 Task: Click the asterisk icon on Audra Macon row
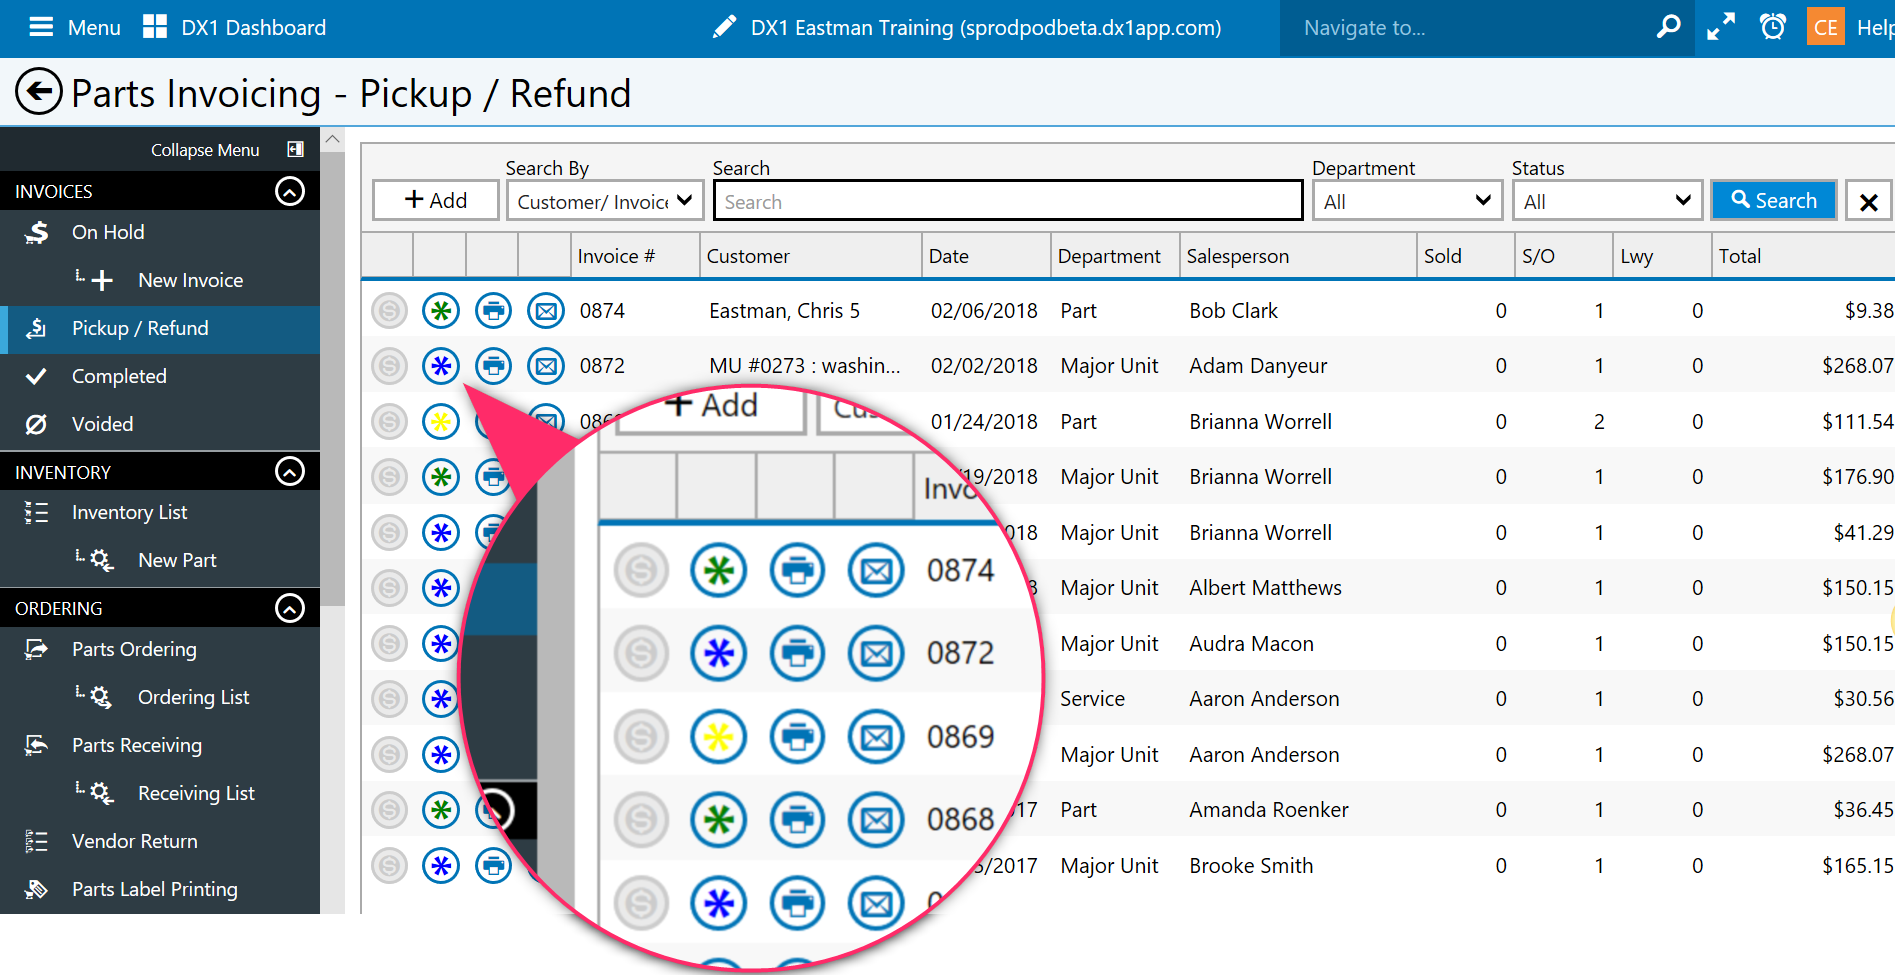coord(441,644)
